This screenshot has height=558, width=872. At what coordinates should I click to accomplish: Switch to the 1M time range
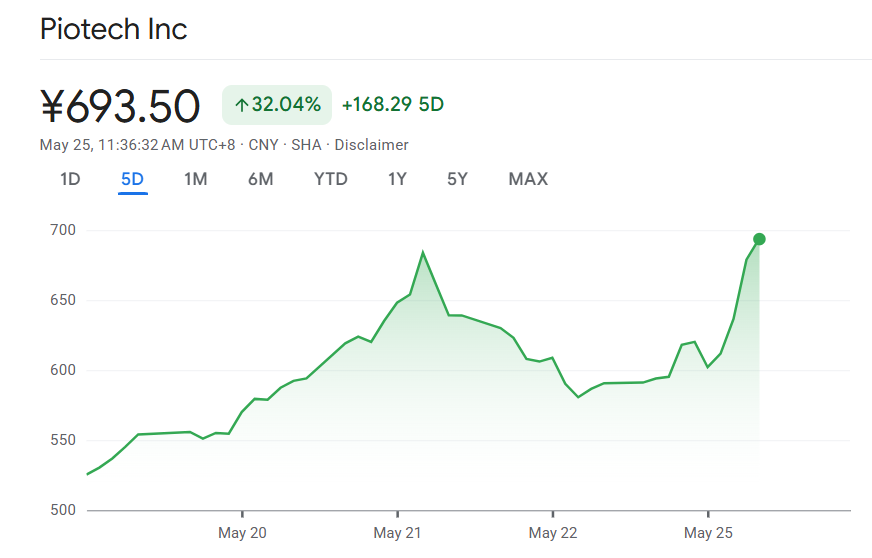pyautogui.click(x=196, y=179)
